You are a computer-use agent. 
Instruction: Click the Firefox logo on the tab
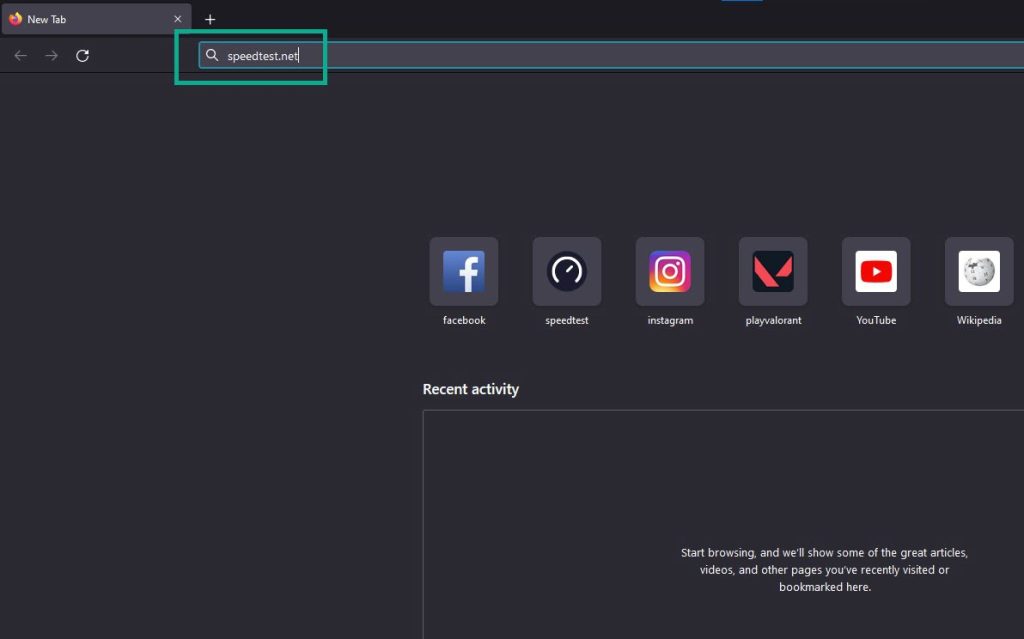16,19
